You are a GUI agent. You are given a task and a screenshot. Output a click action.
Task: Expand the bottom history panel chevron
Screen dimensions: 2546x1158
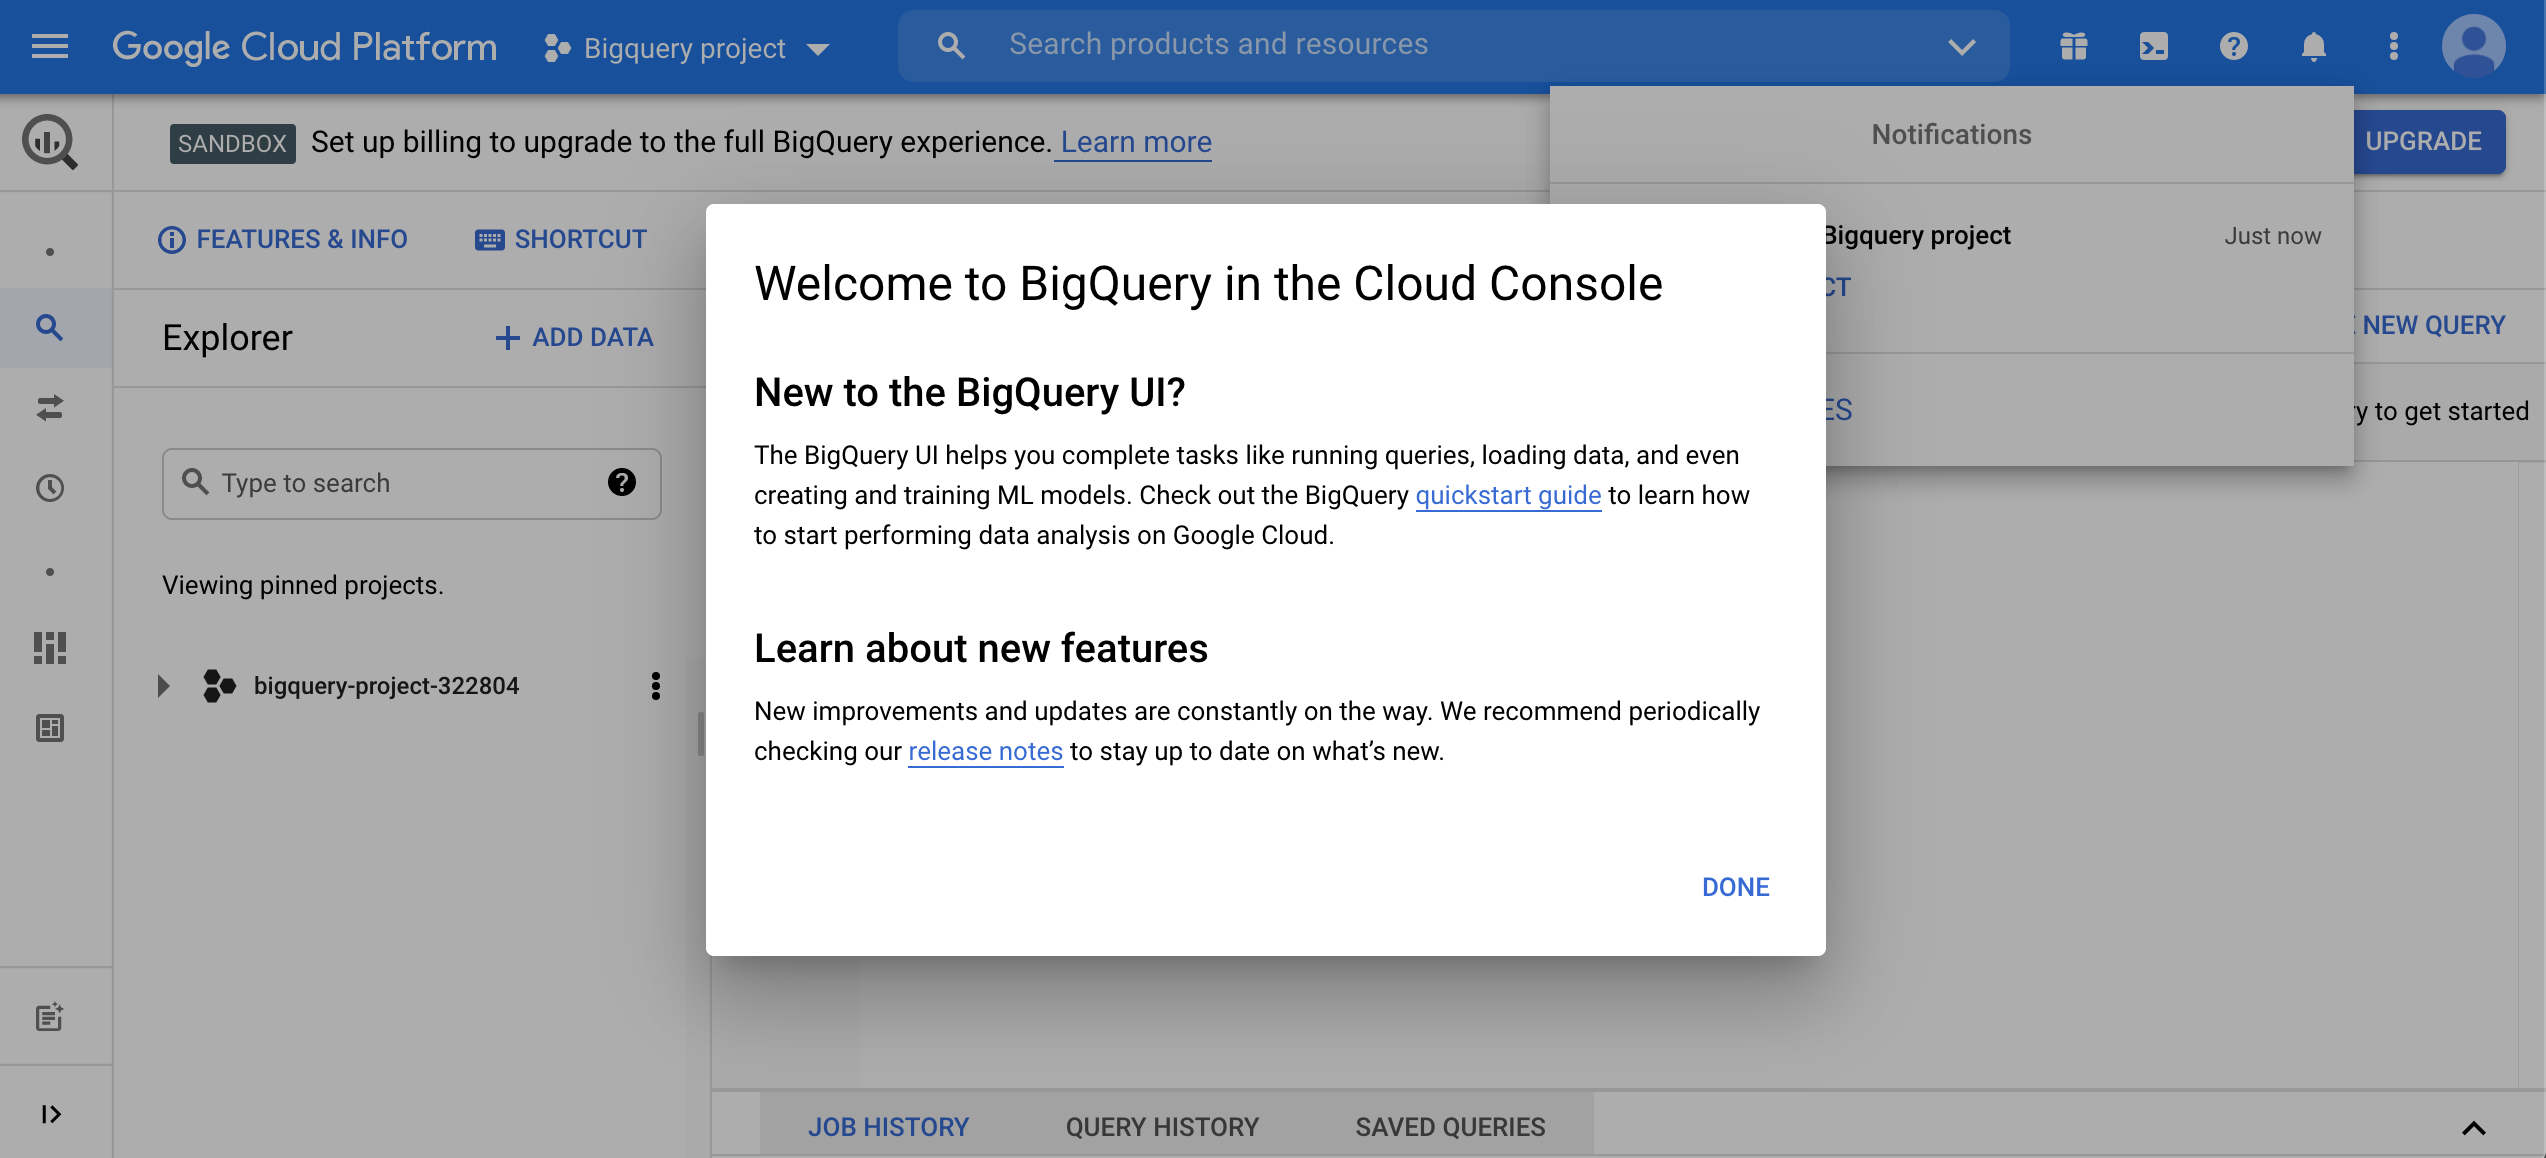pyautogui.click(x=2473, y=1128)
